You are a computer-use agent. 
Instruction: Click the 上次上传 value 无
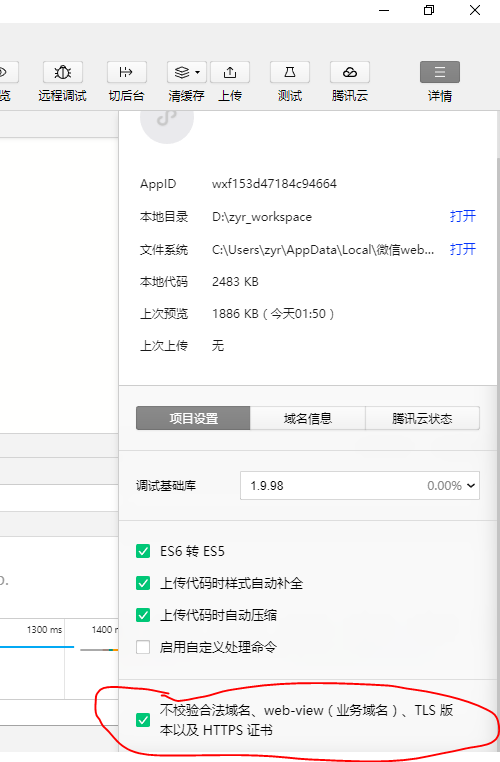218,346
